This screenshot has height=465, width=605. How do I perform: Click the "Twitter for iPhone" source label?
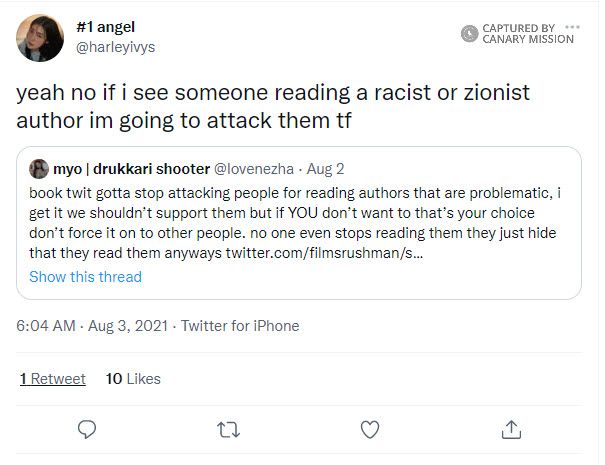point(240,326)
